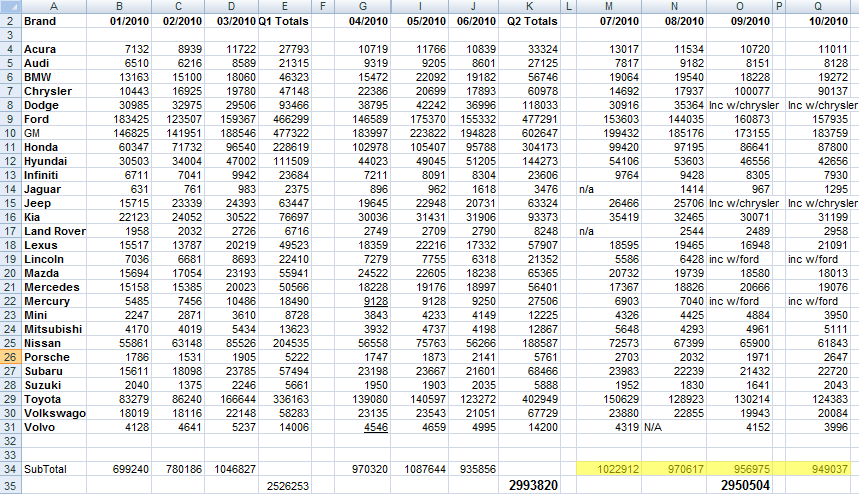Select Ford January value 183425
The width and height of the screenshot is (859, 494).
pyautogui.click(x=119, y=119)
